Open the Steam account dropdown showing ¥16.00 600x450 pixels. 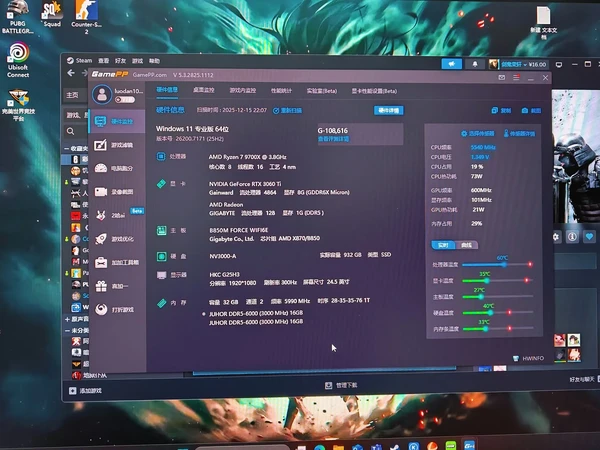click(x=523, y=64)
